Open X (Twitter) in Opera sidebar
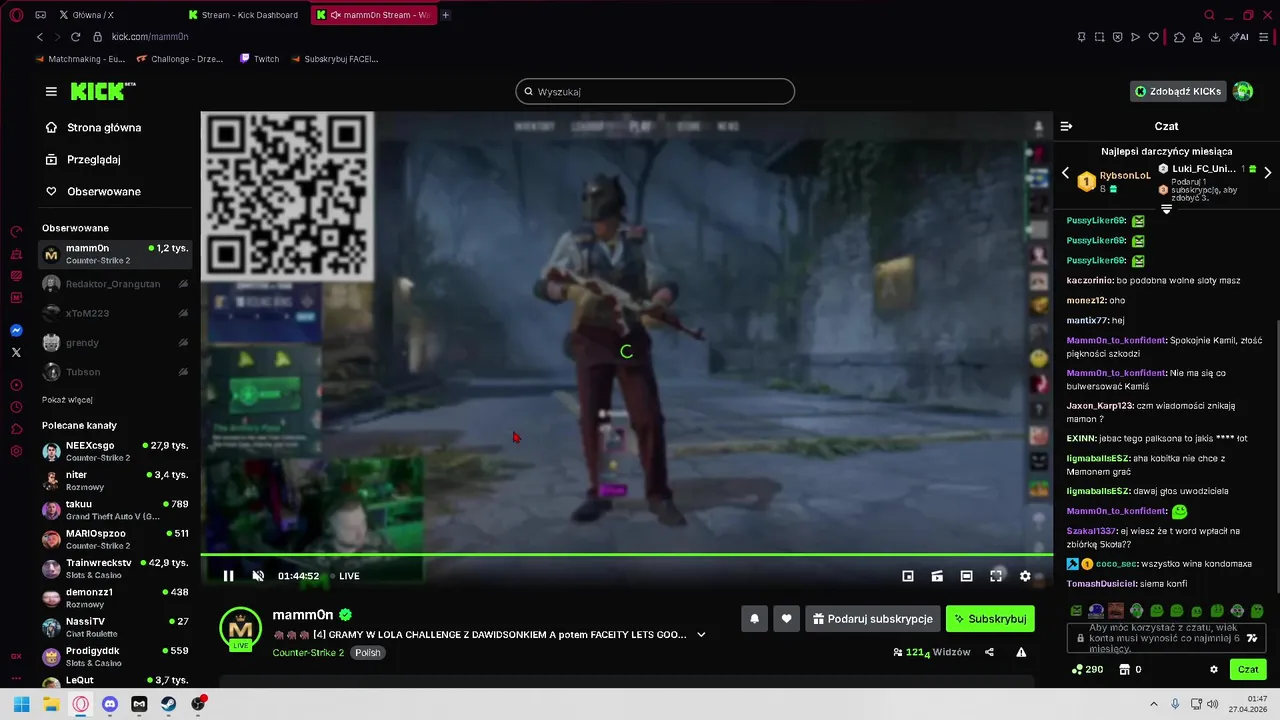 point(16,353)
